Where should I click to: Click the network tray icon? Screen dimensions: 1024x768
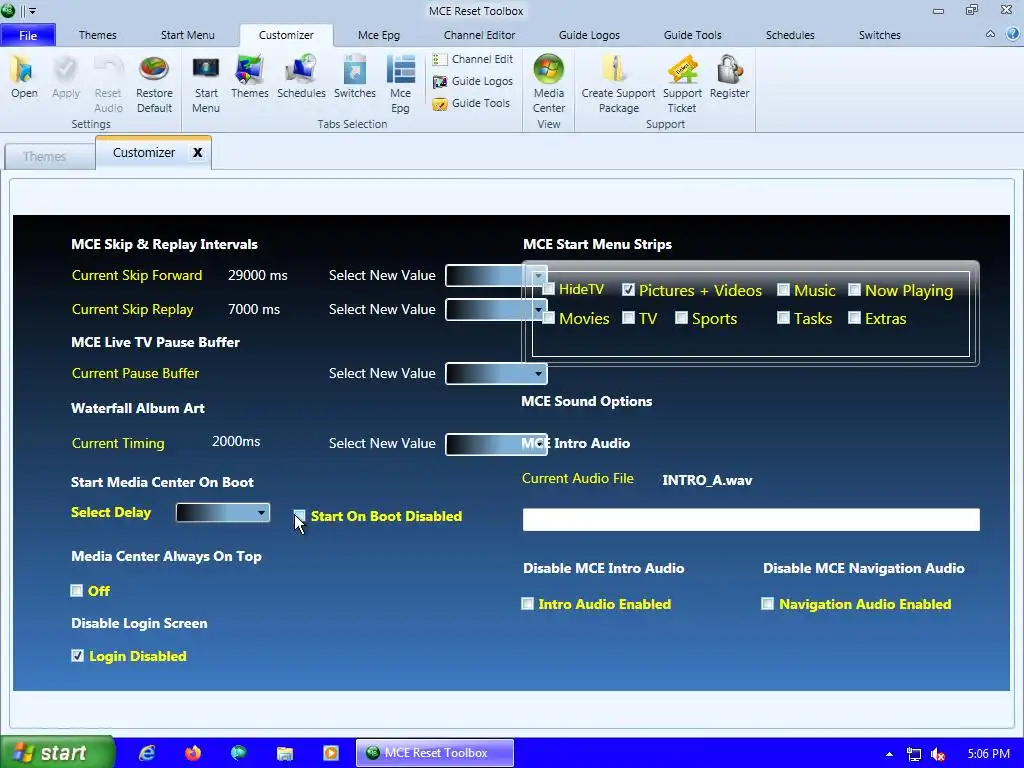click(x=914, y=754)
